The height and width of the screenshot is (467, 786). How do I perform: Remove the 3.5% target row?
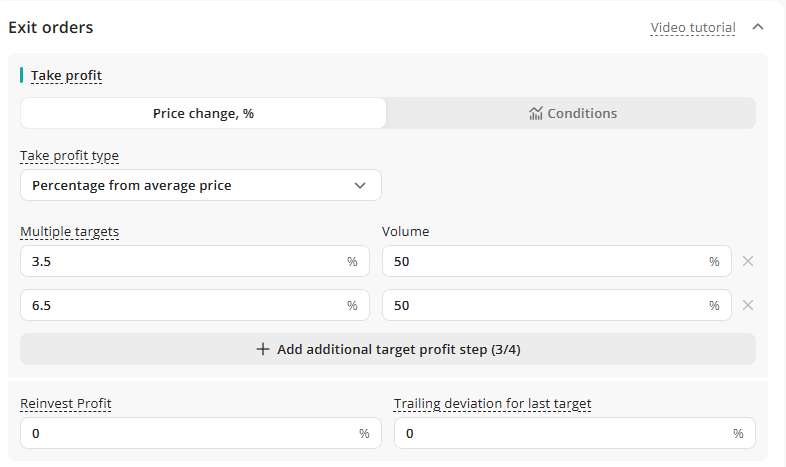coord(747,261)
